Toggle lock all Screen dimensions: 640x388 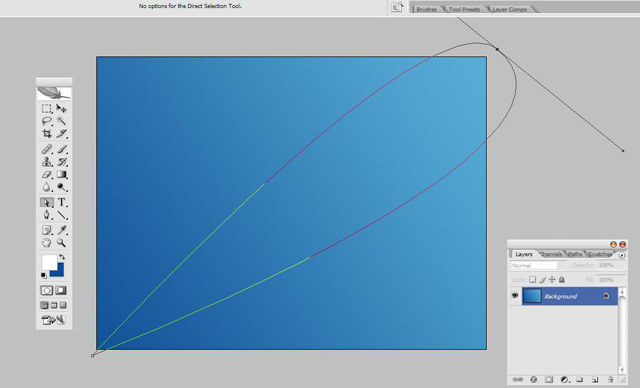[x=562, y=279]
